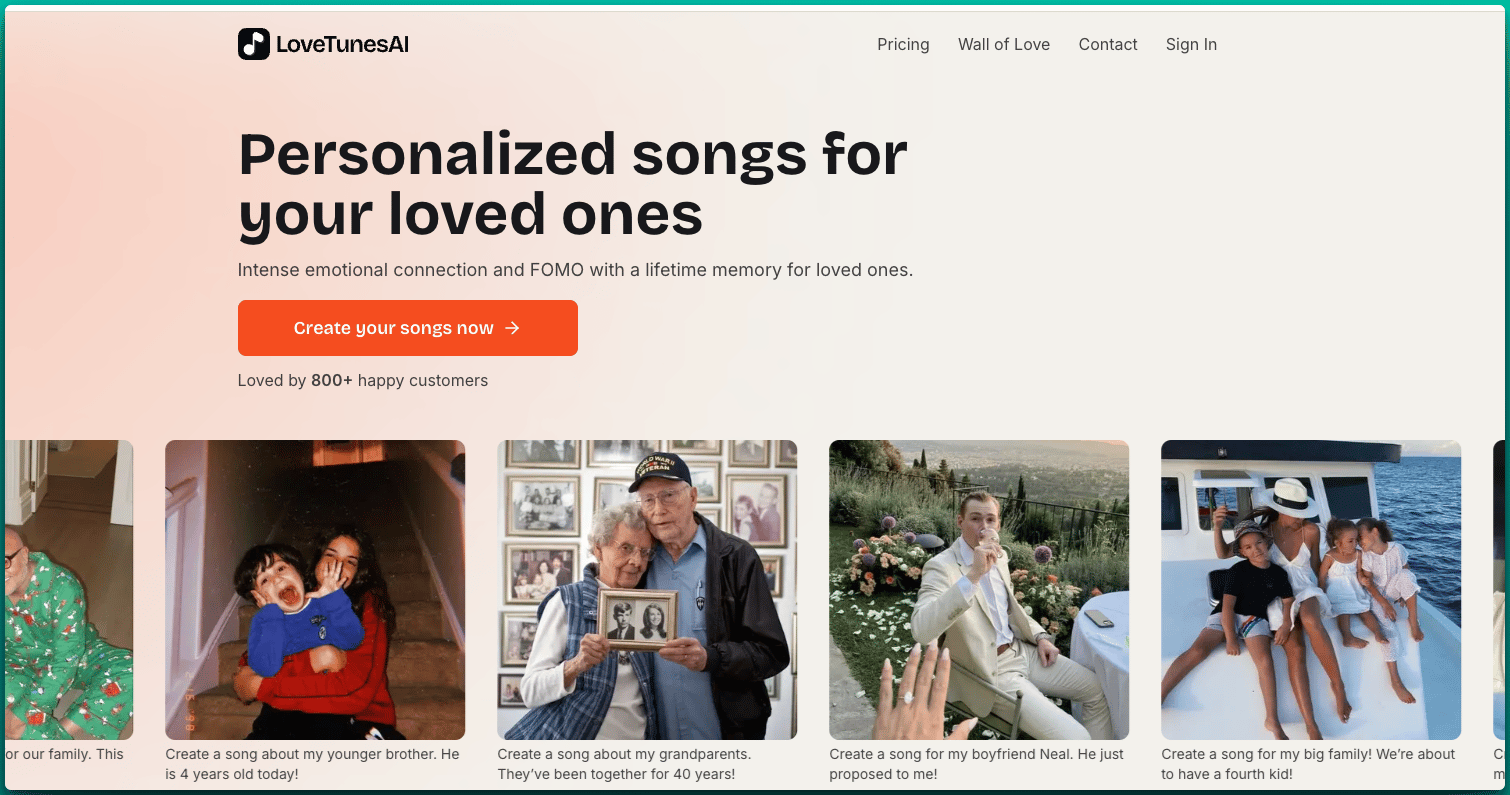Viewport: 1510px width, 795px height.
Task: Click the boyfriend Neal proposal caption
Action: [976, 764]
